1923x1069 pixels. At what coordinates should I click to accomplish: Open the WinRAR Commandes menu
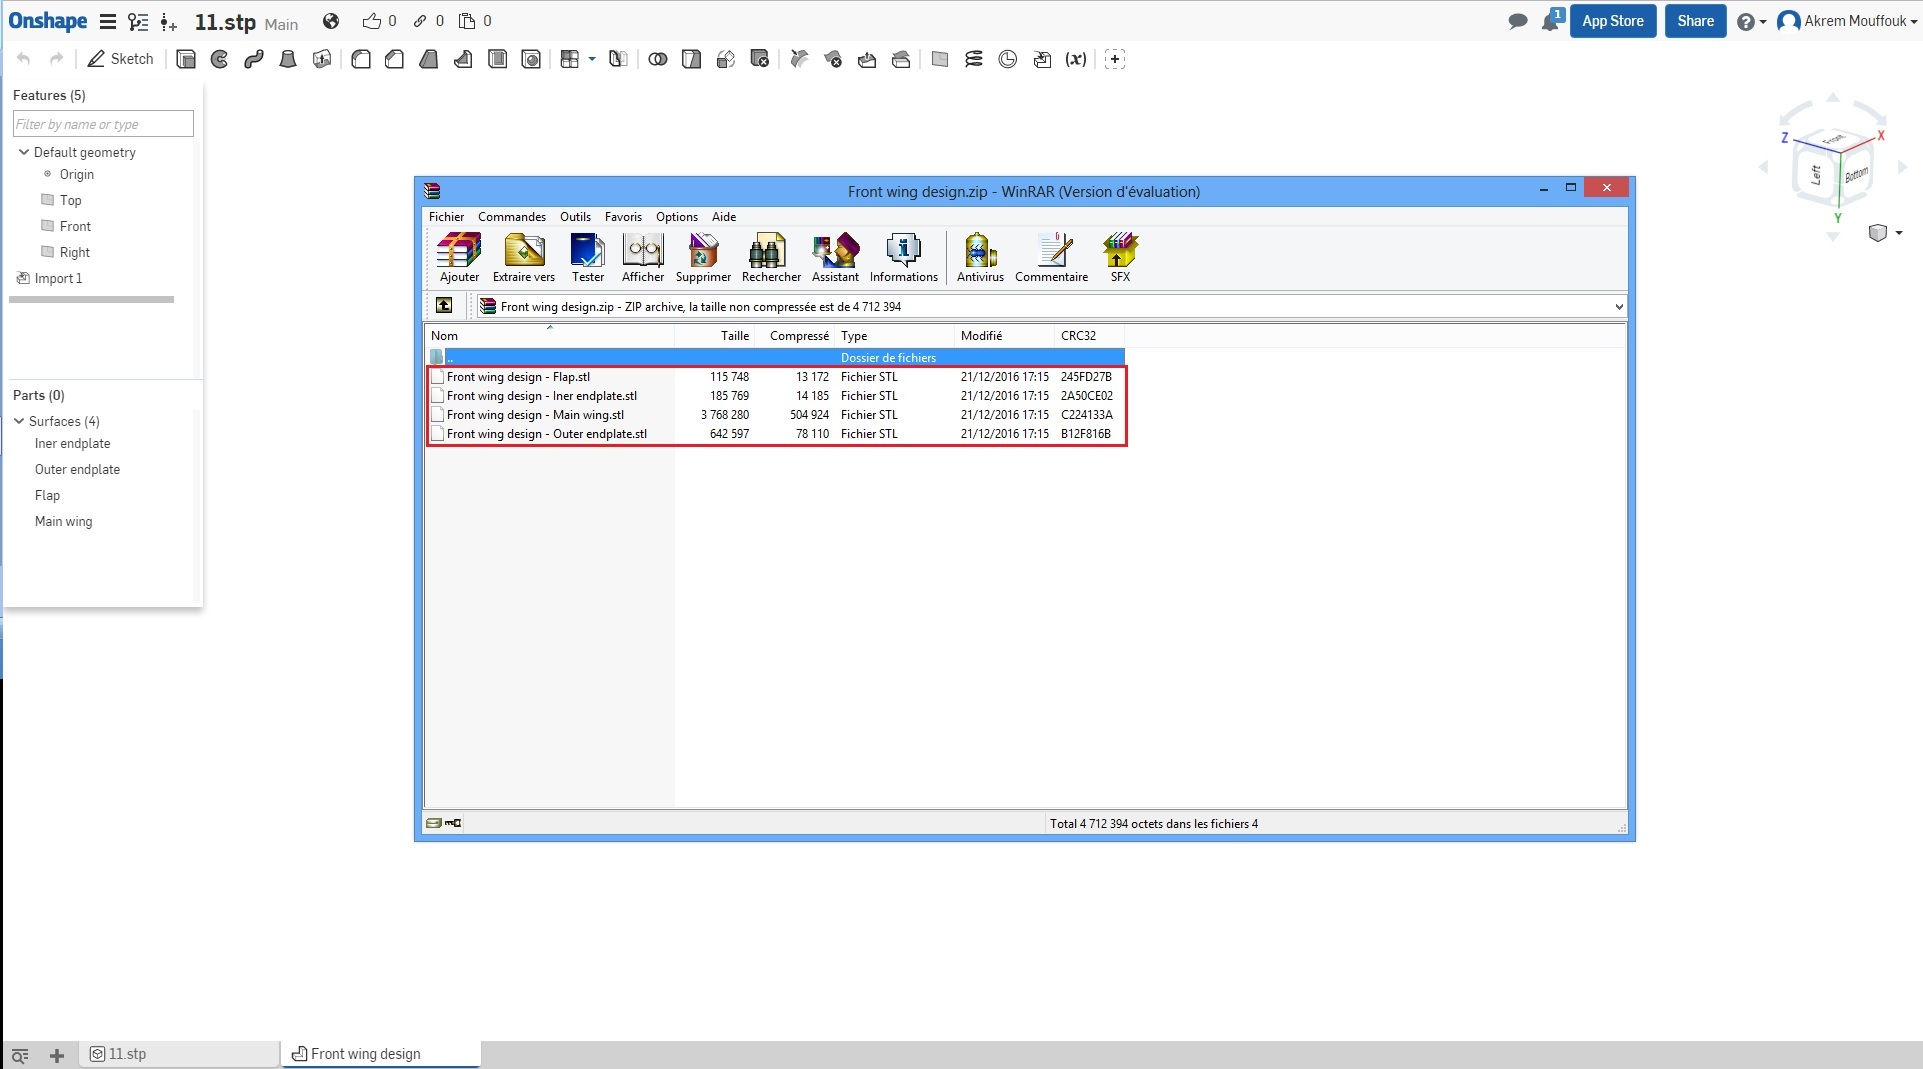(x=512, y=217)
